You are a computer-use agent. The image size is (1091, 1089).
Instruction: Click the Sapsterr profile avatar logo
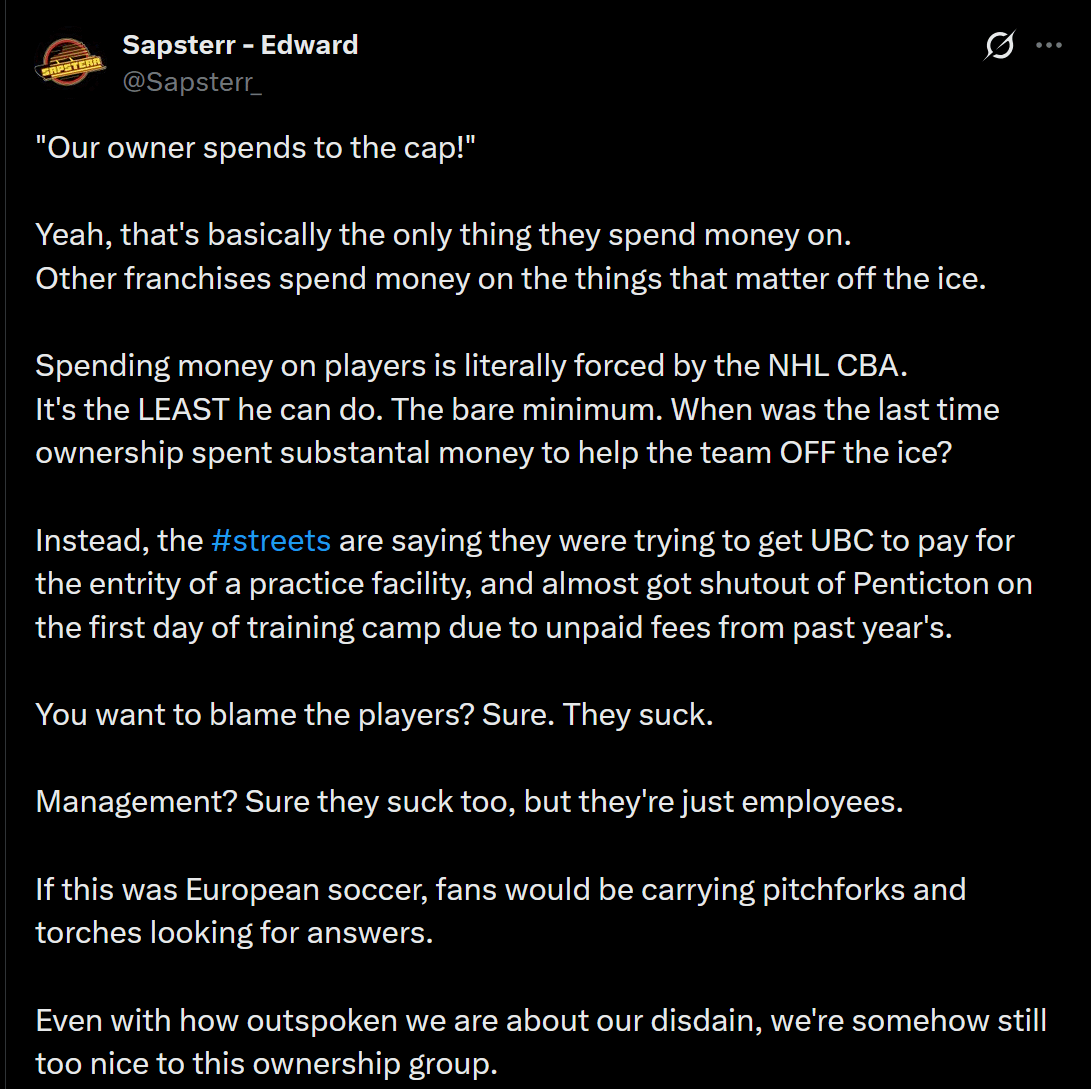tap(69, 63)
